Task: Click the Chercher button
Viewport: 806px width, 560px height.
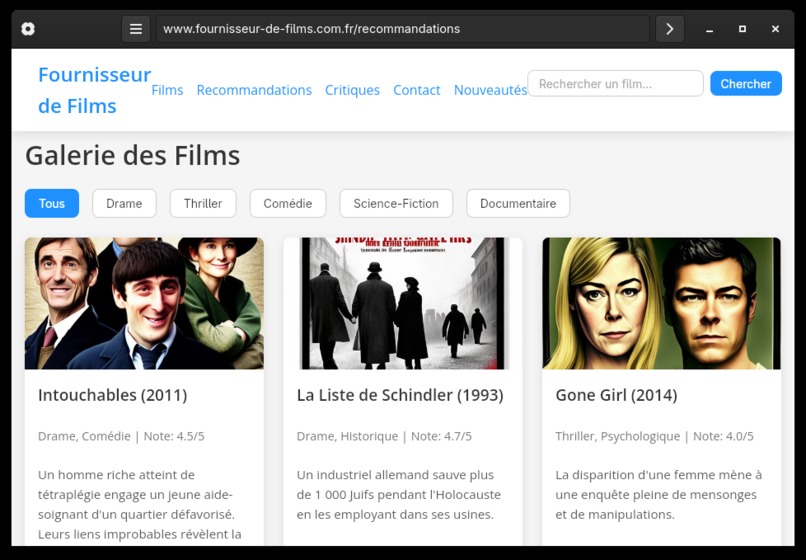Action: point(746,83)
